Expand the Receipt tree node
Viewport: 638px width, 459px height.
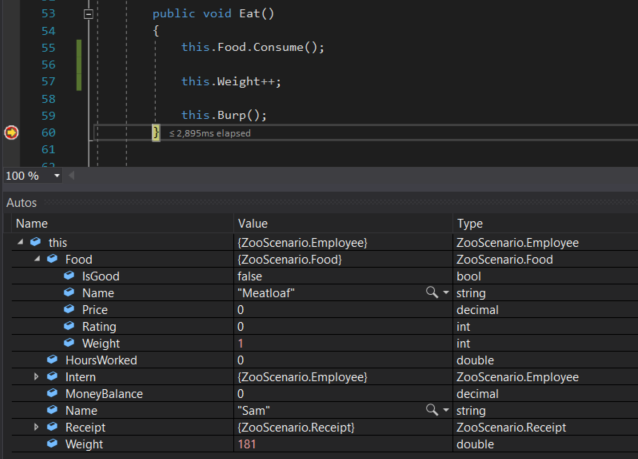tap(37, 427)
